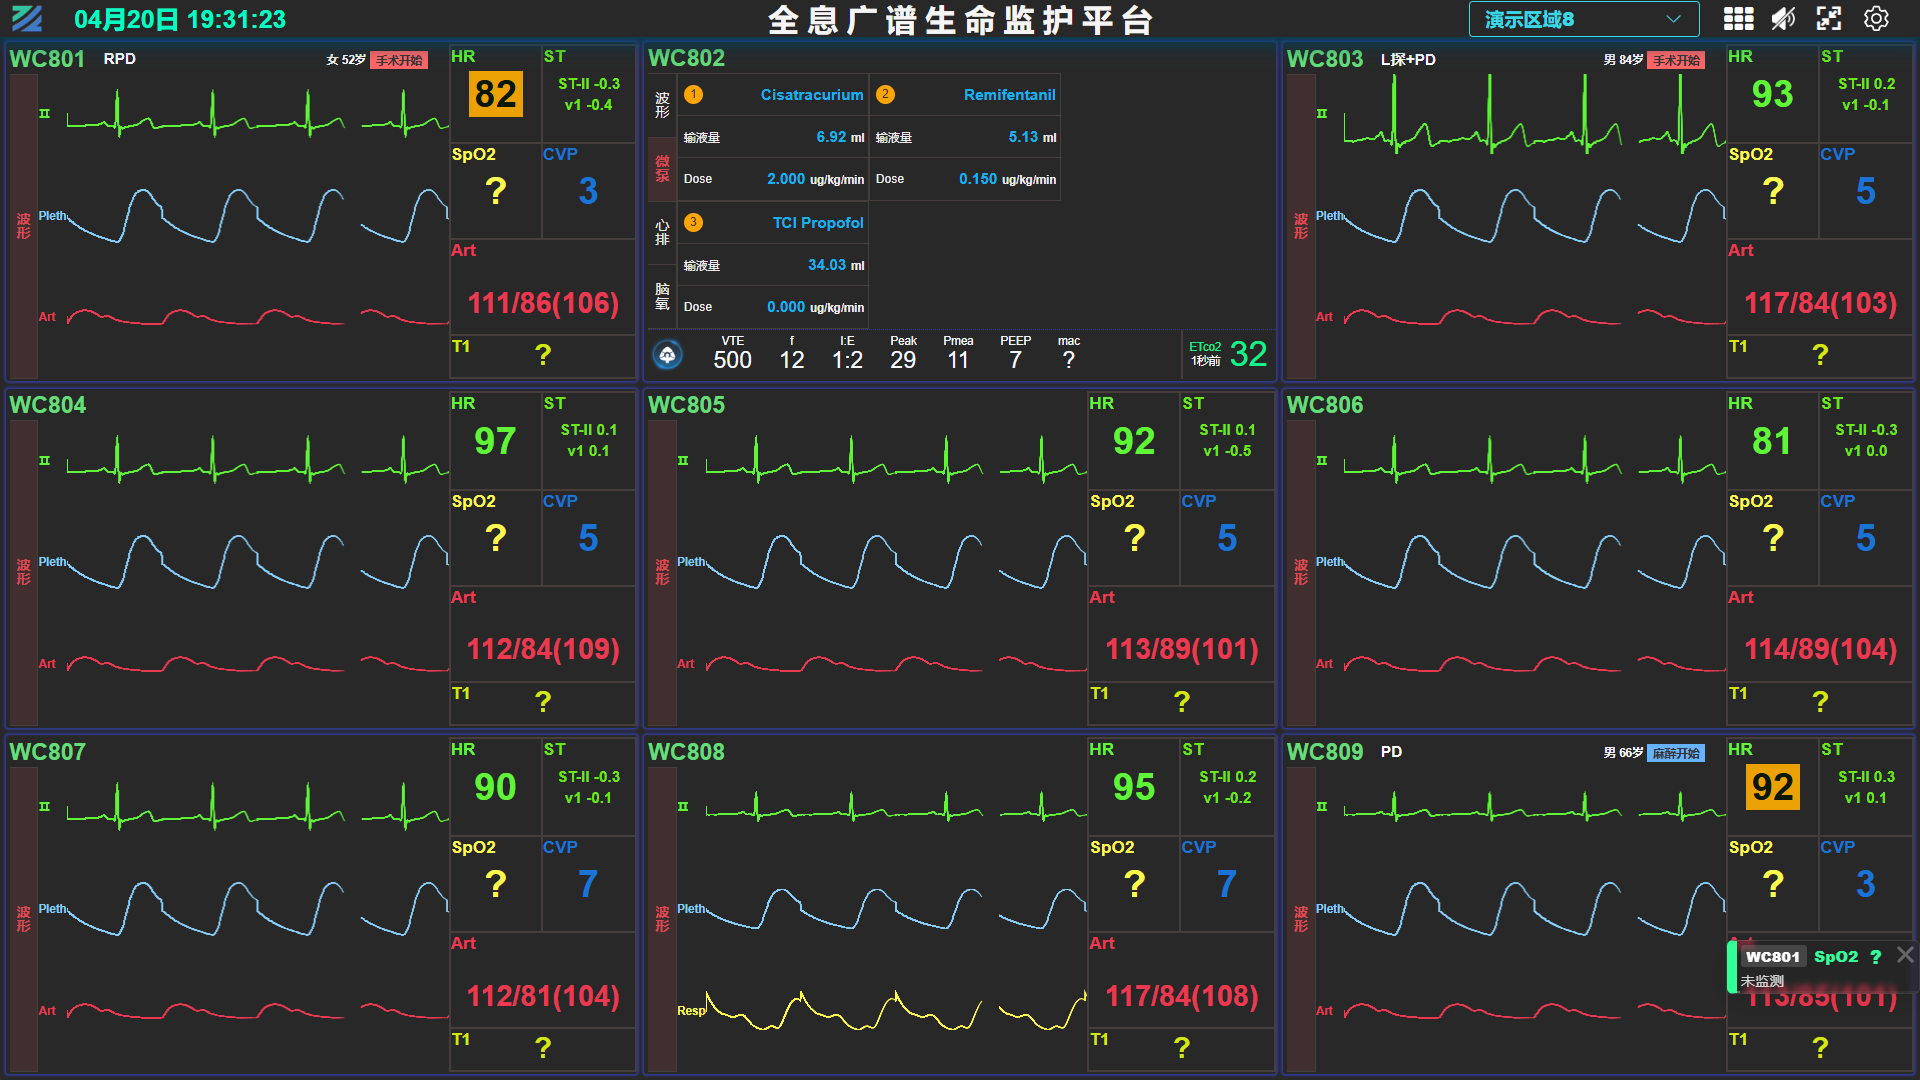Toggle the muted alarm sound icon
The image size is (1920, 1080).
click(x=1783, y=19)
